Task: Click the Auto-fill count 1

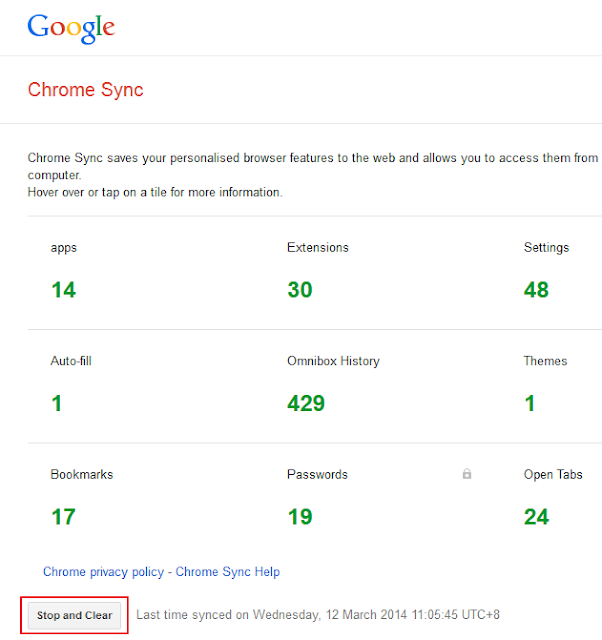Action: (x=57, y=403)
